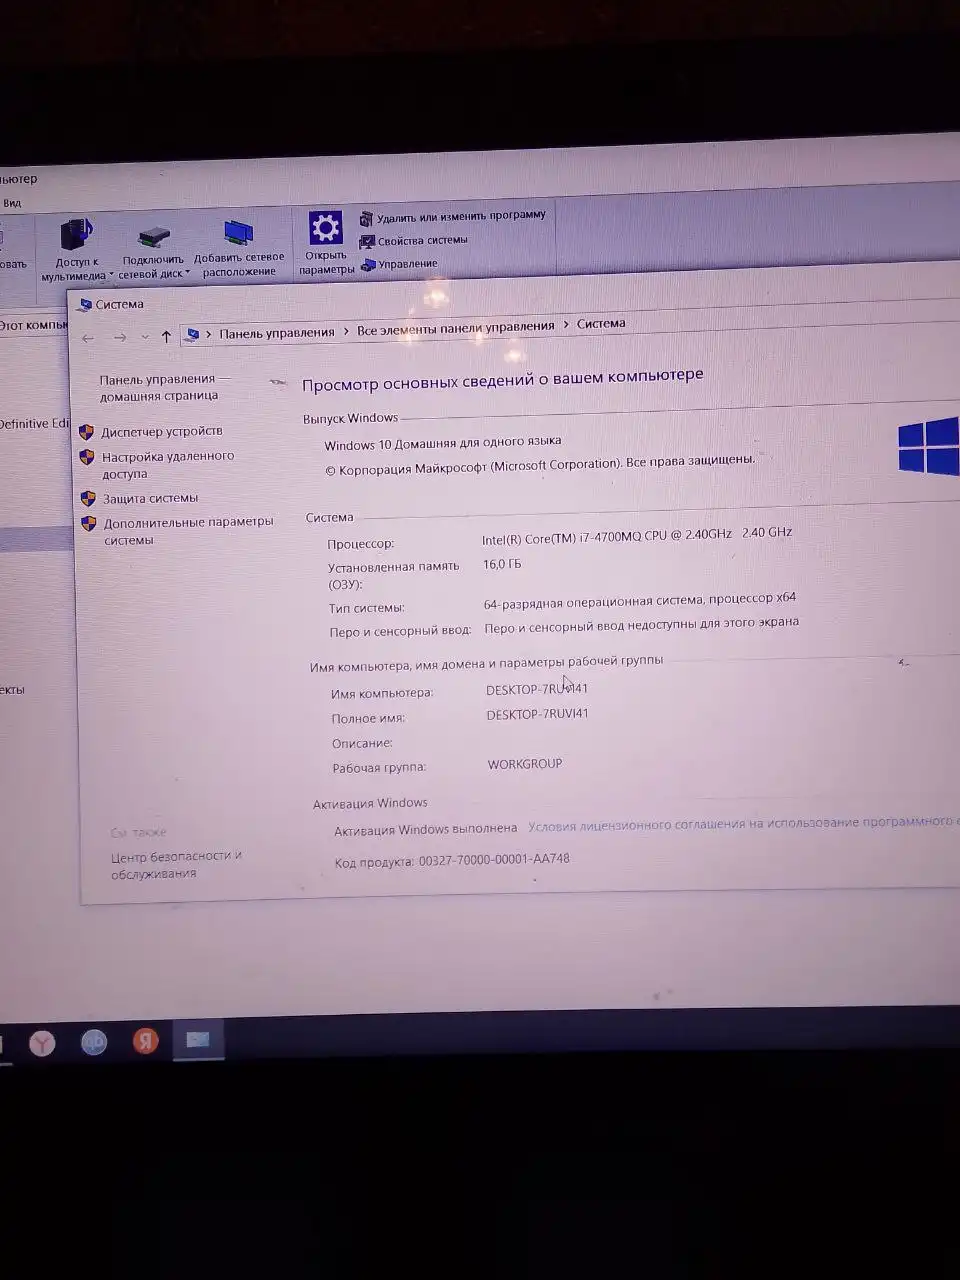Click the Открыть параметры gear icon
Viewport: 960px width, 1280px height.
coord(325,230)
